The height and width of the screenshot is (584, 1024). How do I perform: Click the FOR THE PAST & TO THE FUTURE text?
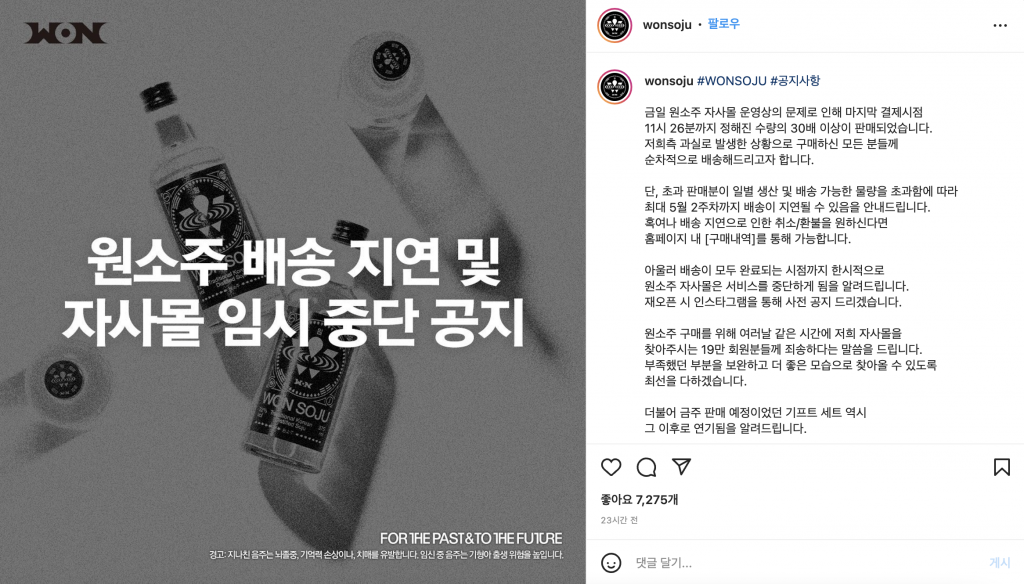click(471, 538)
